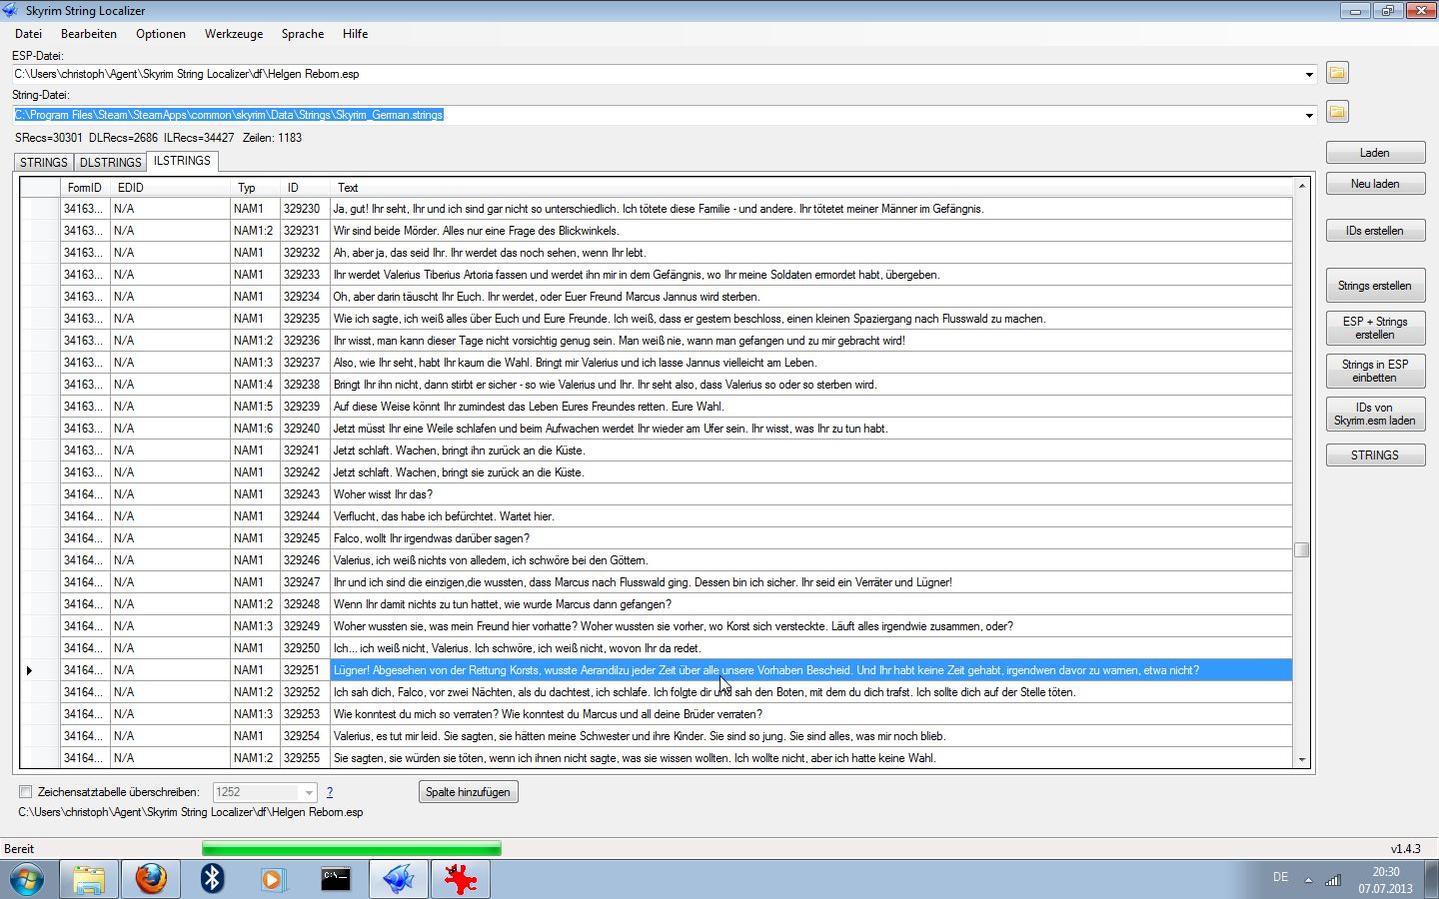Click folder icon next to ESP-Datei path
The image size is (1439, 899).
[x=1337, y=73]
